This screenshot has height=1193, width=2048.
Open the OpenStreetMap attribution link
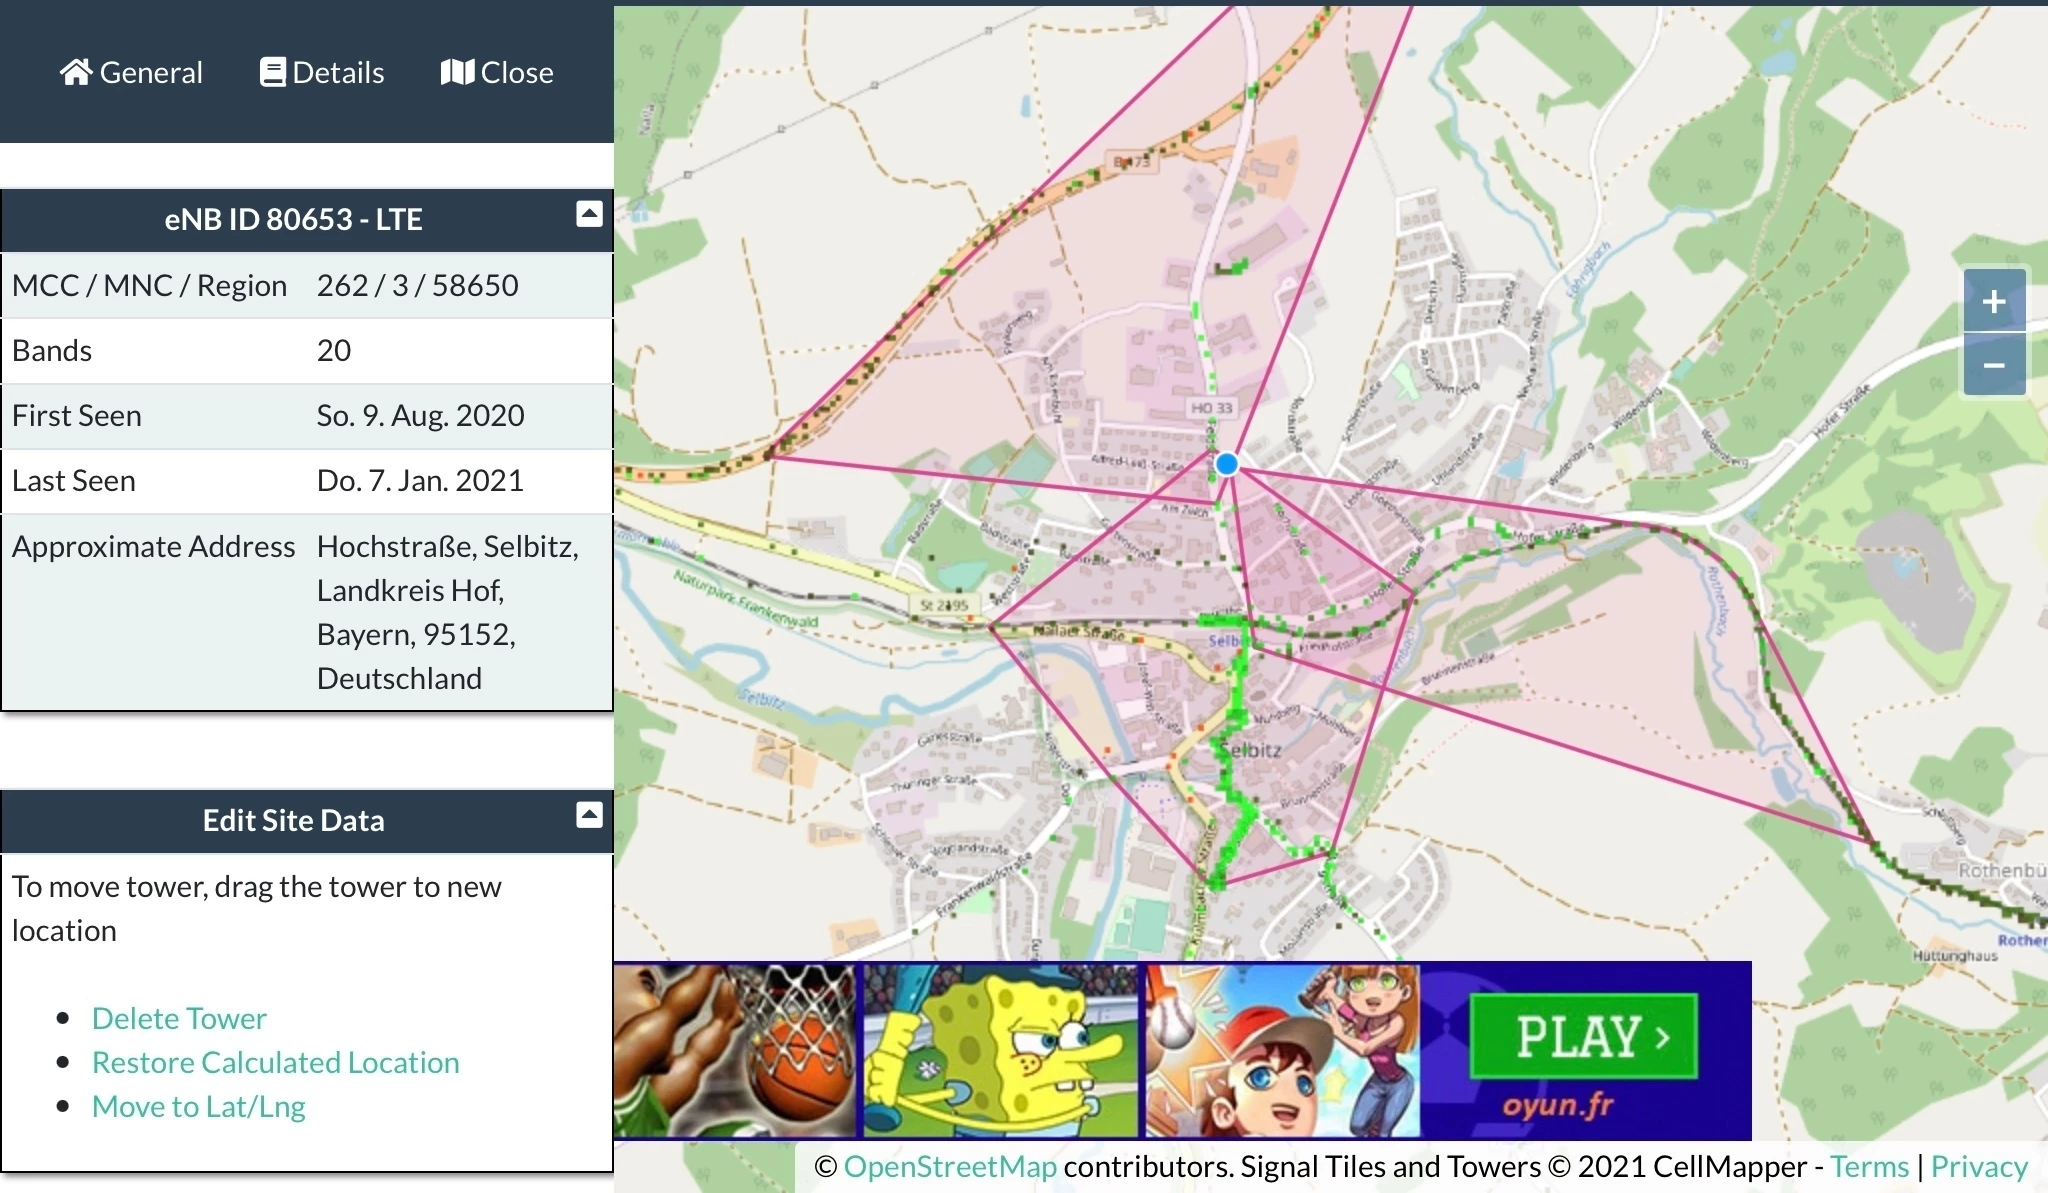(x=949, y=1166)
